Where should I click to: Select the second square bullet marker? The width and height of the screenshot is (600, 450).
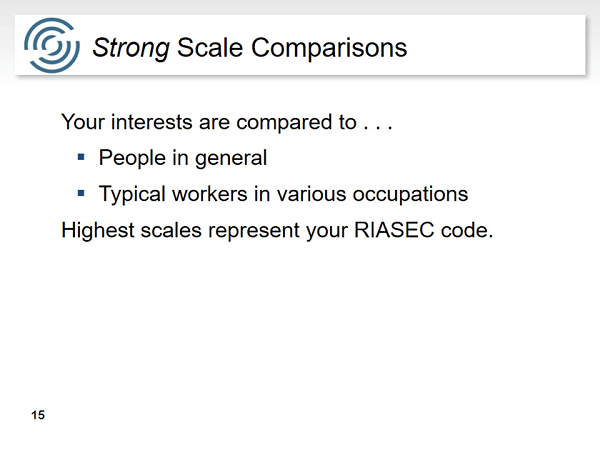(81, 193)
